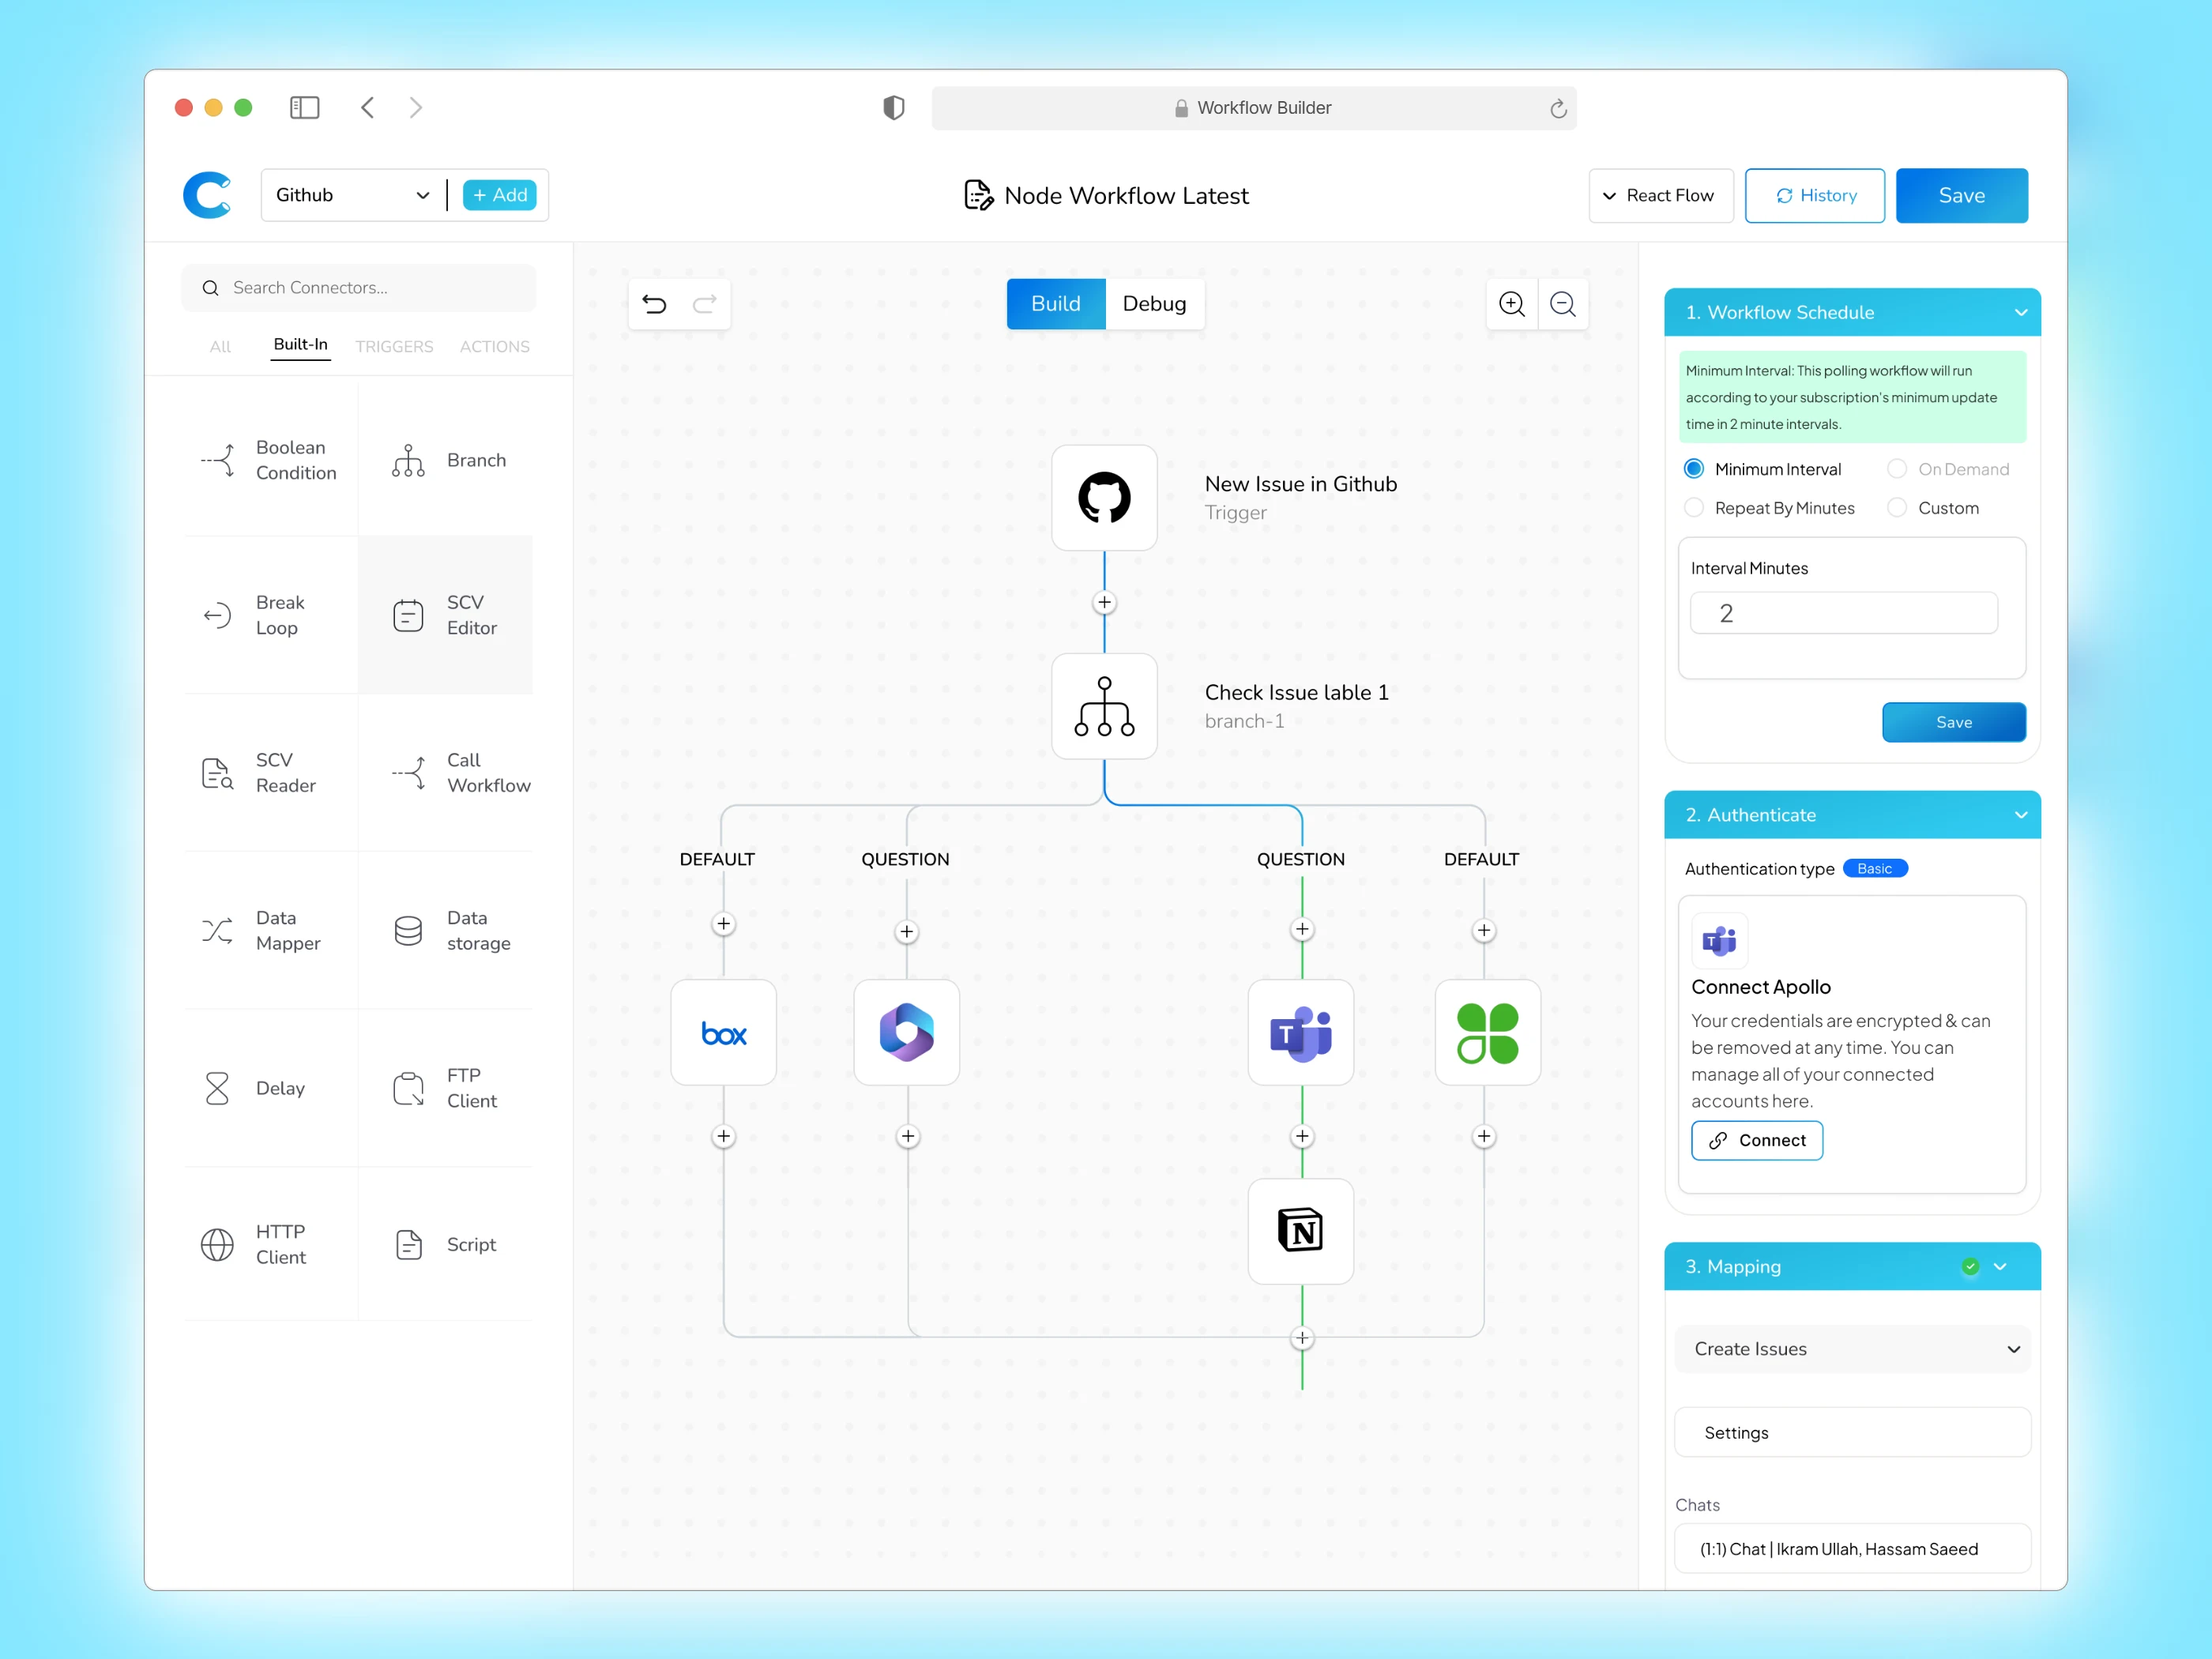Viewport: 2212px width, 1659px height.
Task: Select the GitHub trigger node icon
Action: [1104, 498]
